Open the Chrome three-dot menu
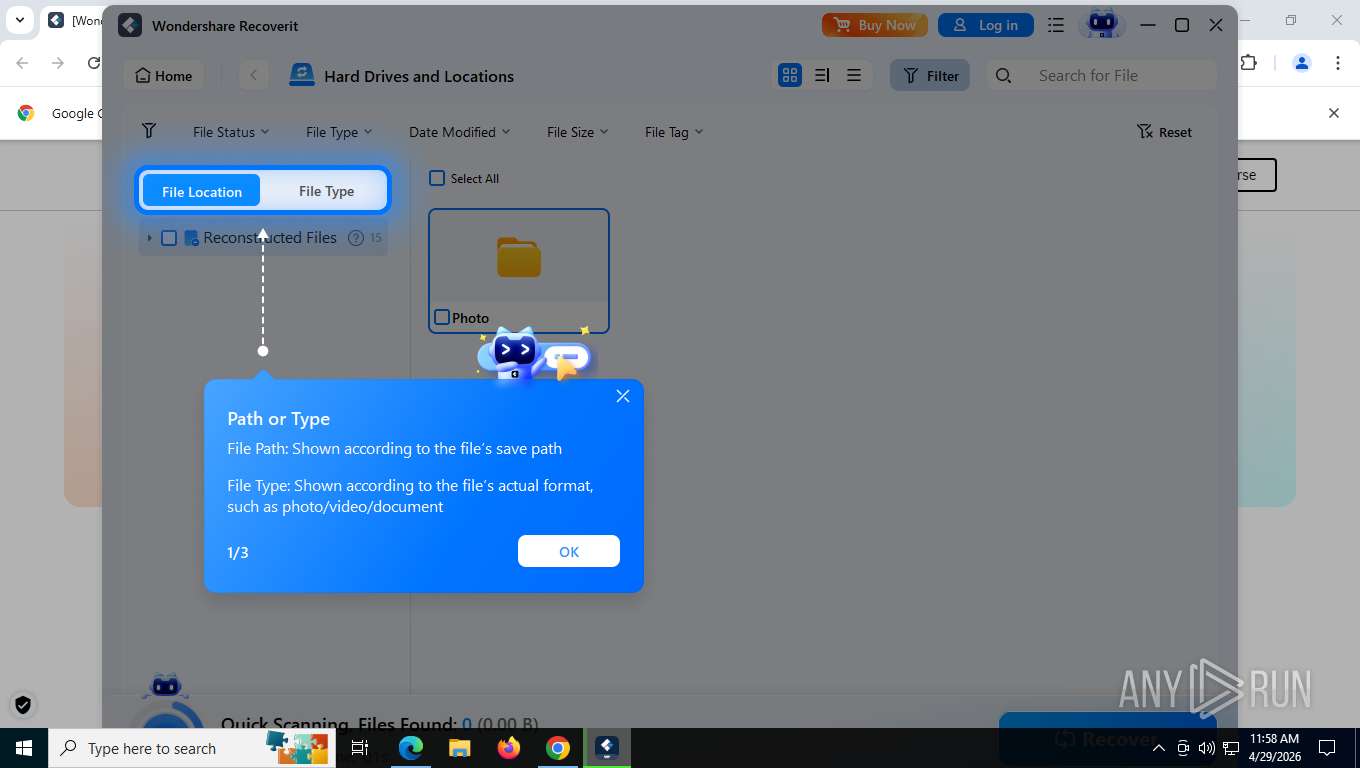Viewport: 1360px width, 768px height. [x=1338, y=63]
